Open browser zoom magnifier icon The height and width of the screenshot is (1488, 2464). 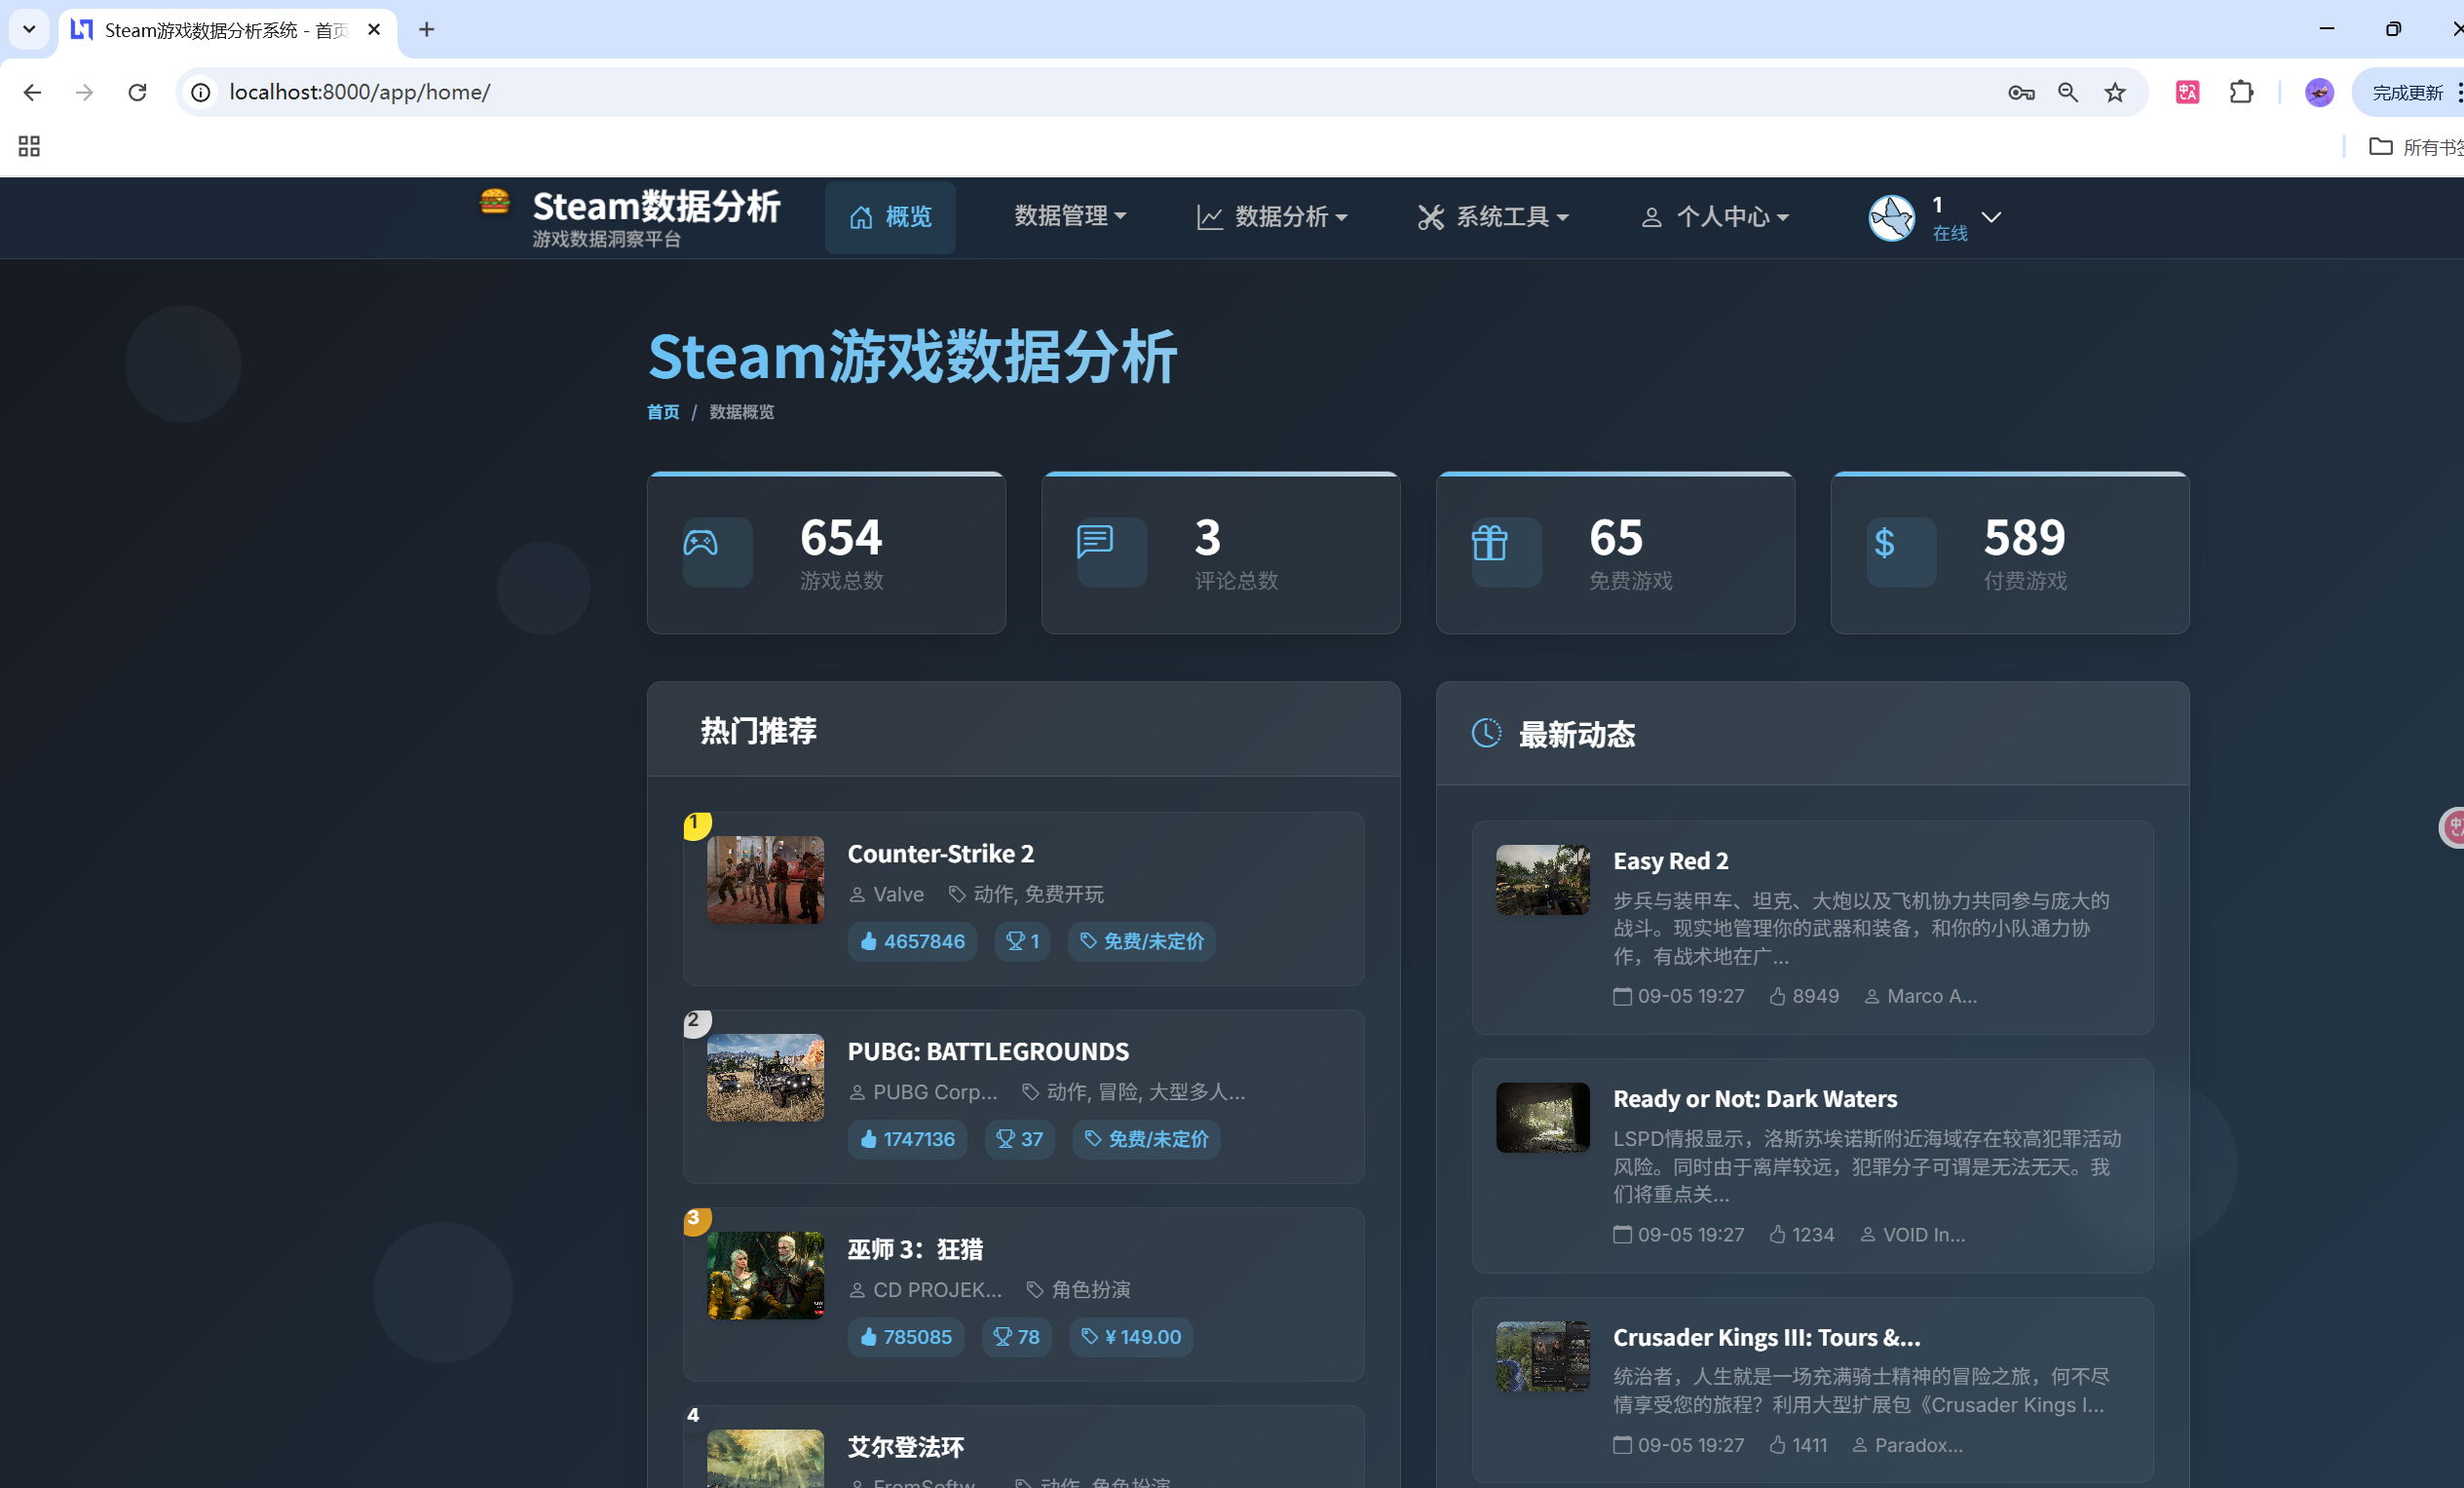coord(2068,92)
